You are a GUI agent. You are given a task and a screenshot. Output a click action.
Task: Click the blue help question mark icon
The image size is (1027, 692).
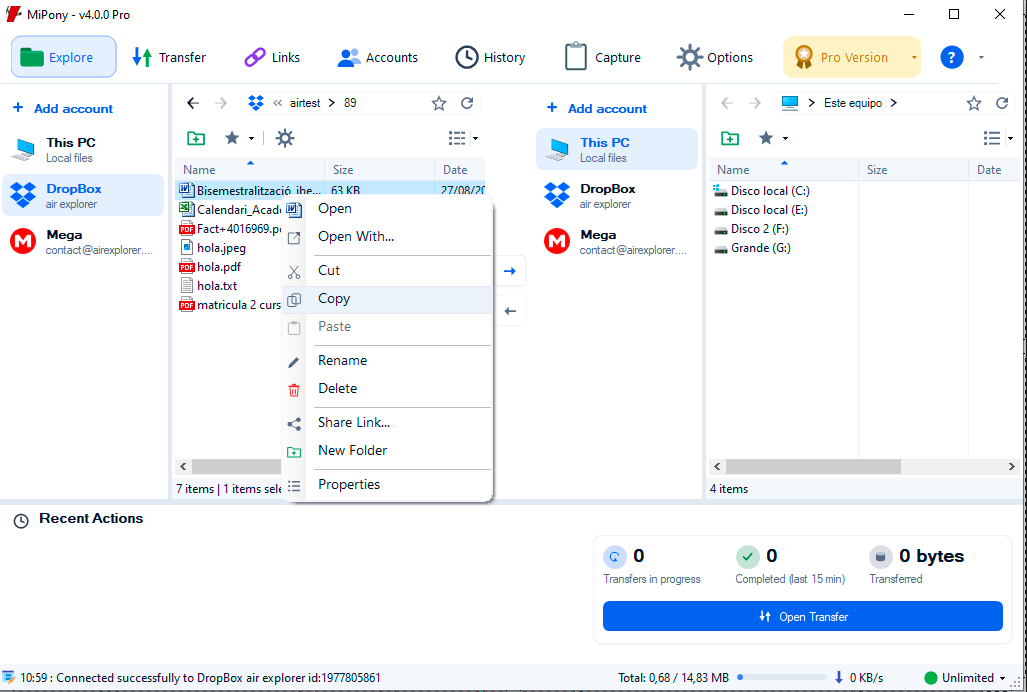click(952, 58)
